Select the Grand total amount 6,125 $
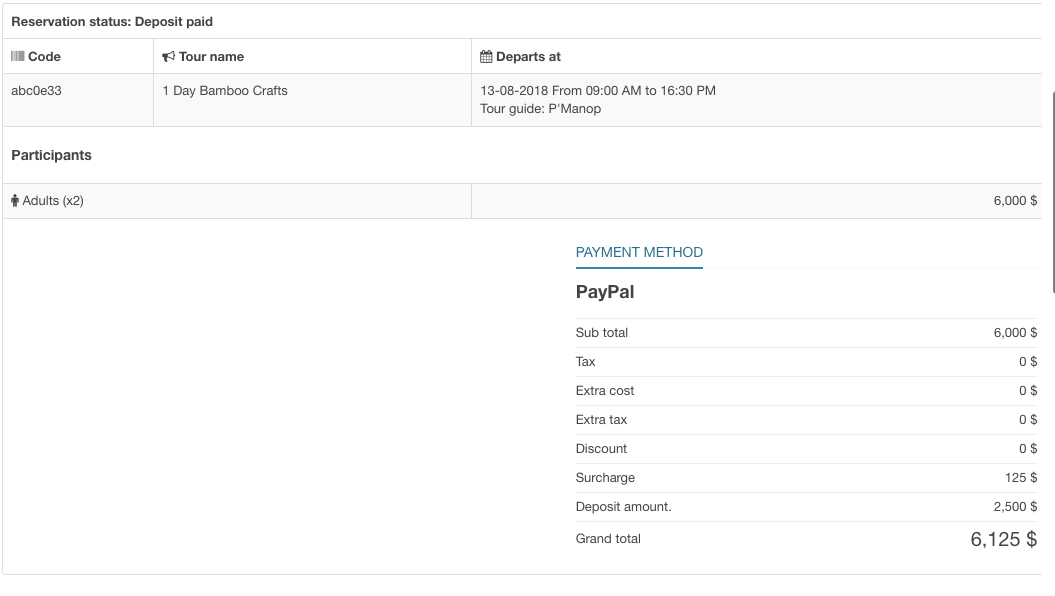The width and height of the screenshot is (1055, 596). 1003,540
